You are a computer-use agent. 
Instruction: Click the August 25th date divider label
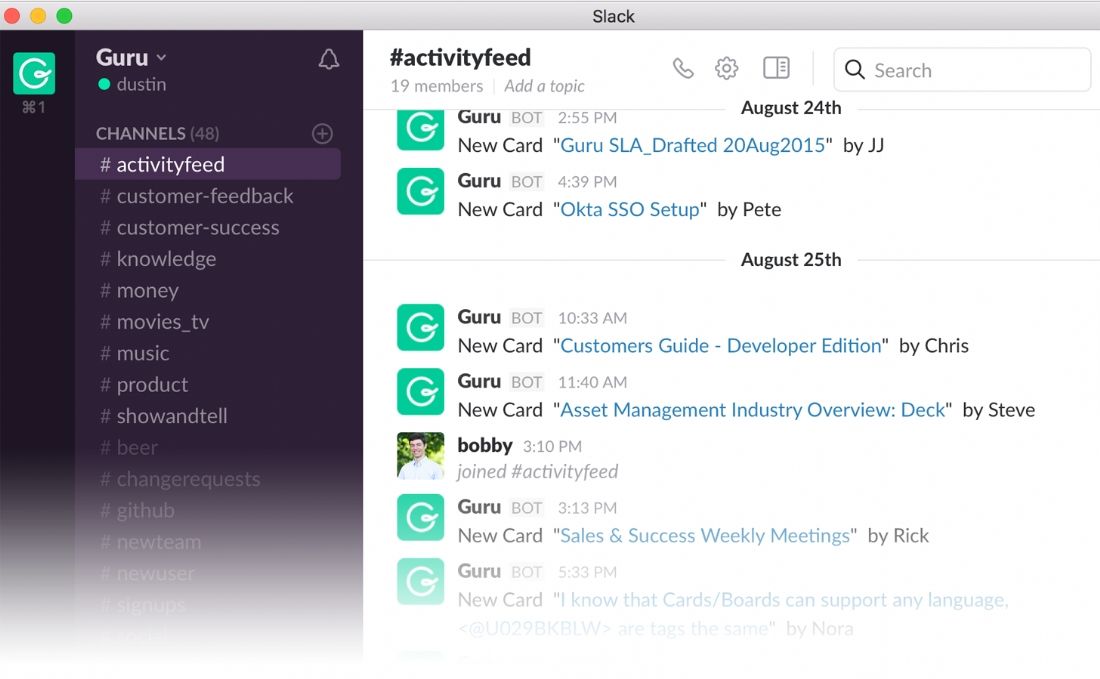click(x=791, y=260)
